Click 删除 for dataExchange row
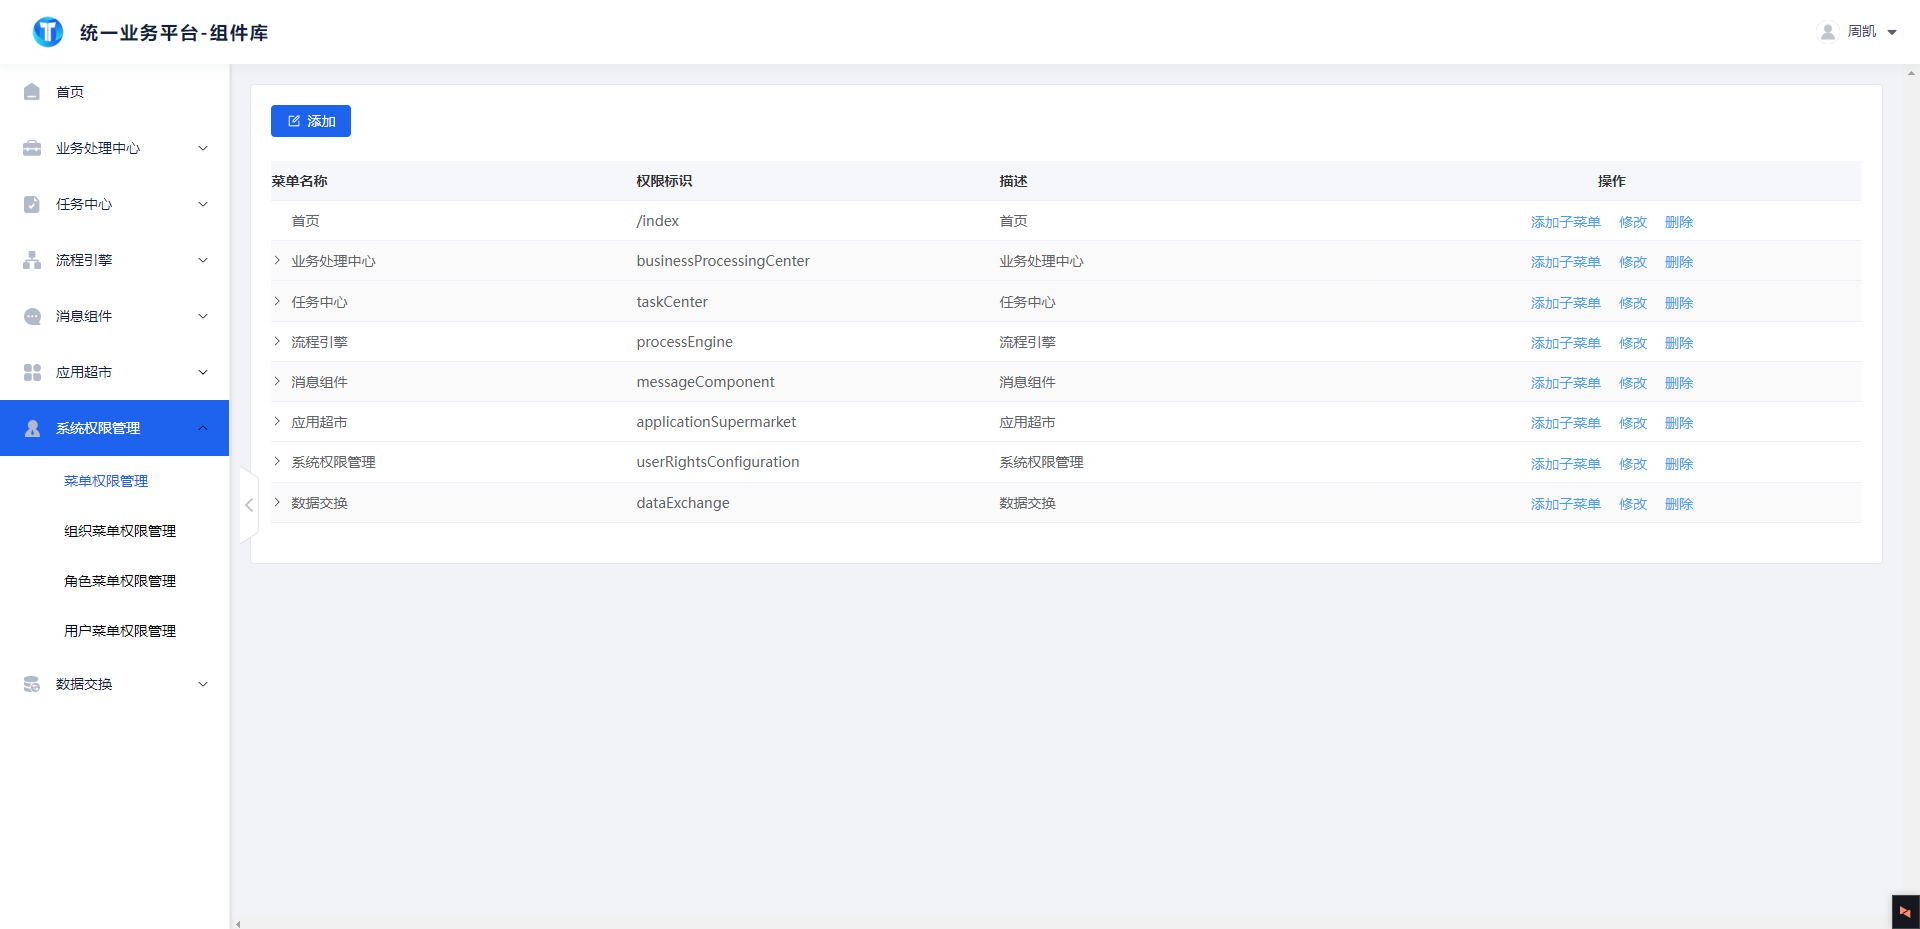Image resolution: width=1920 pixels, height=929 pixels. [x=1679, y=504]
